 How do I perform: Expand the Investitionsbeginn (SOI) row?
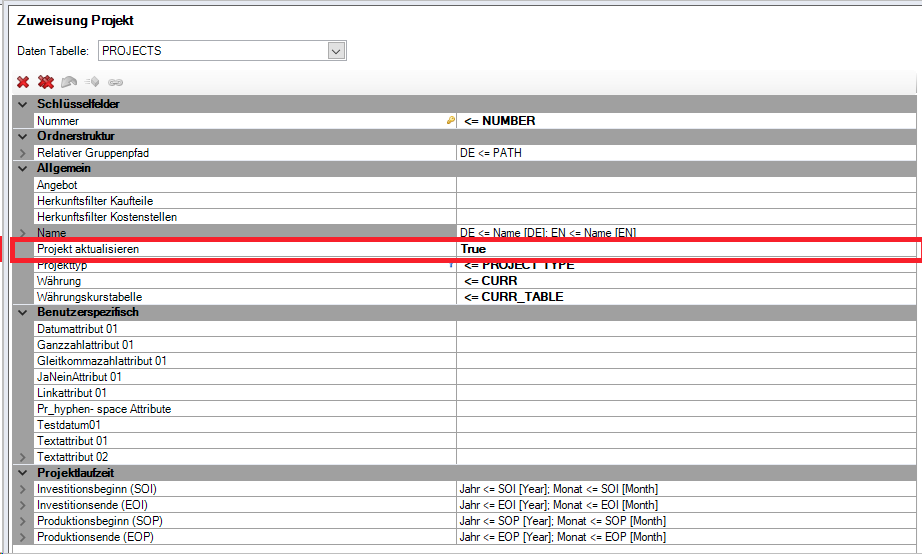pyautogui.click(x=23, y=489)
